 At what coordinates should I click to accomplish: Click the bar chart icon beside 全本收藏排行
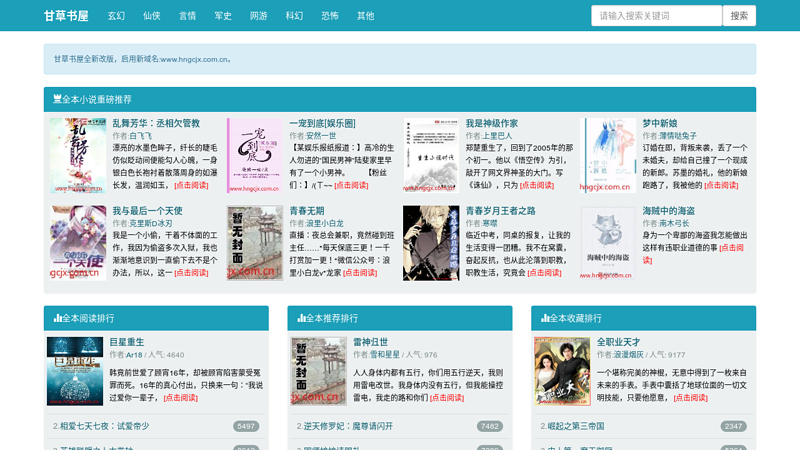545,318
